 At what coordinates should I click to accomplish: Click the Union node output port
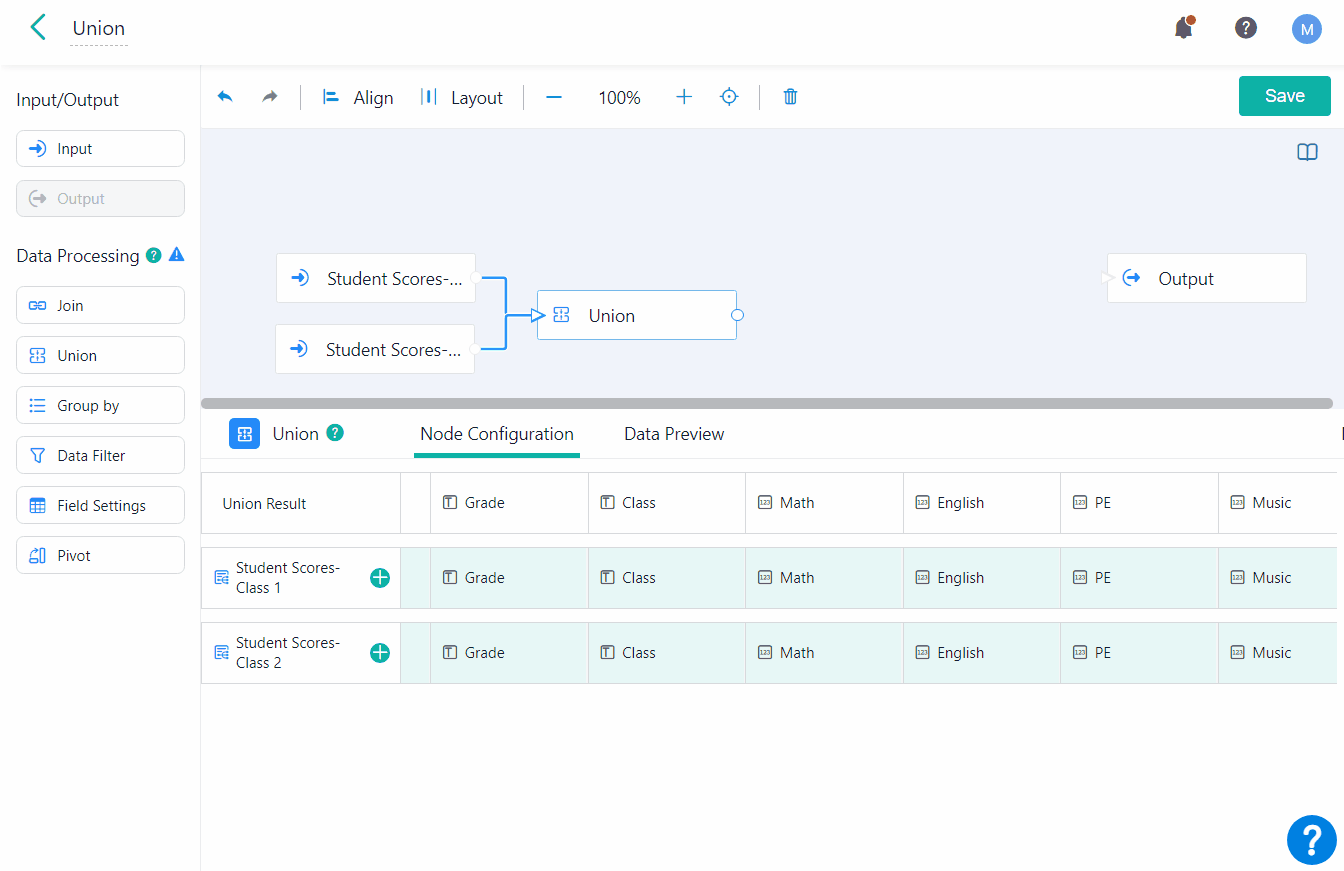pyautogui.click(x=737, y=315)
